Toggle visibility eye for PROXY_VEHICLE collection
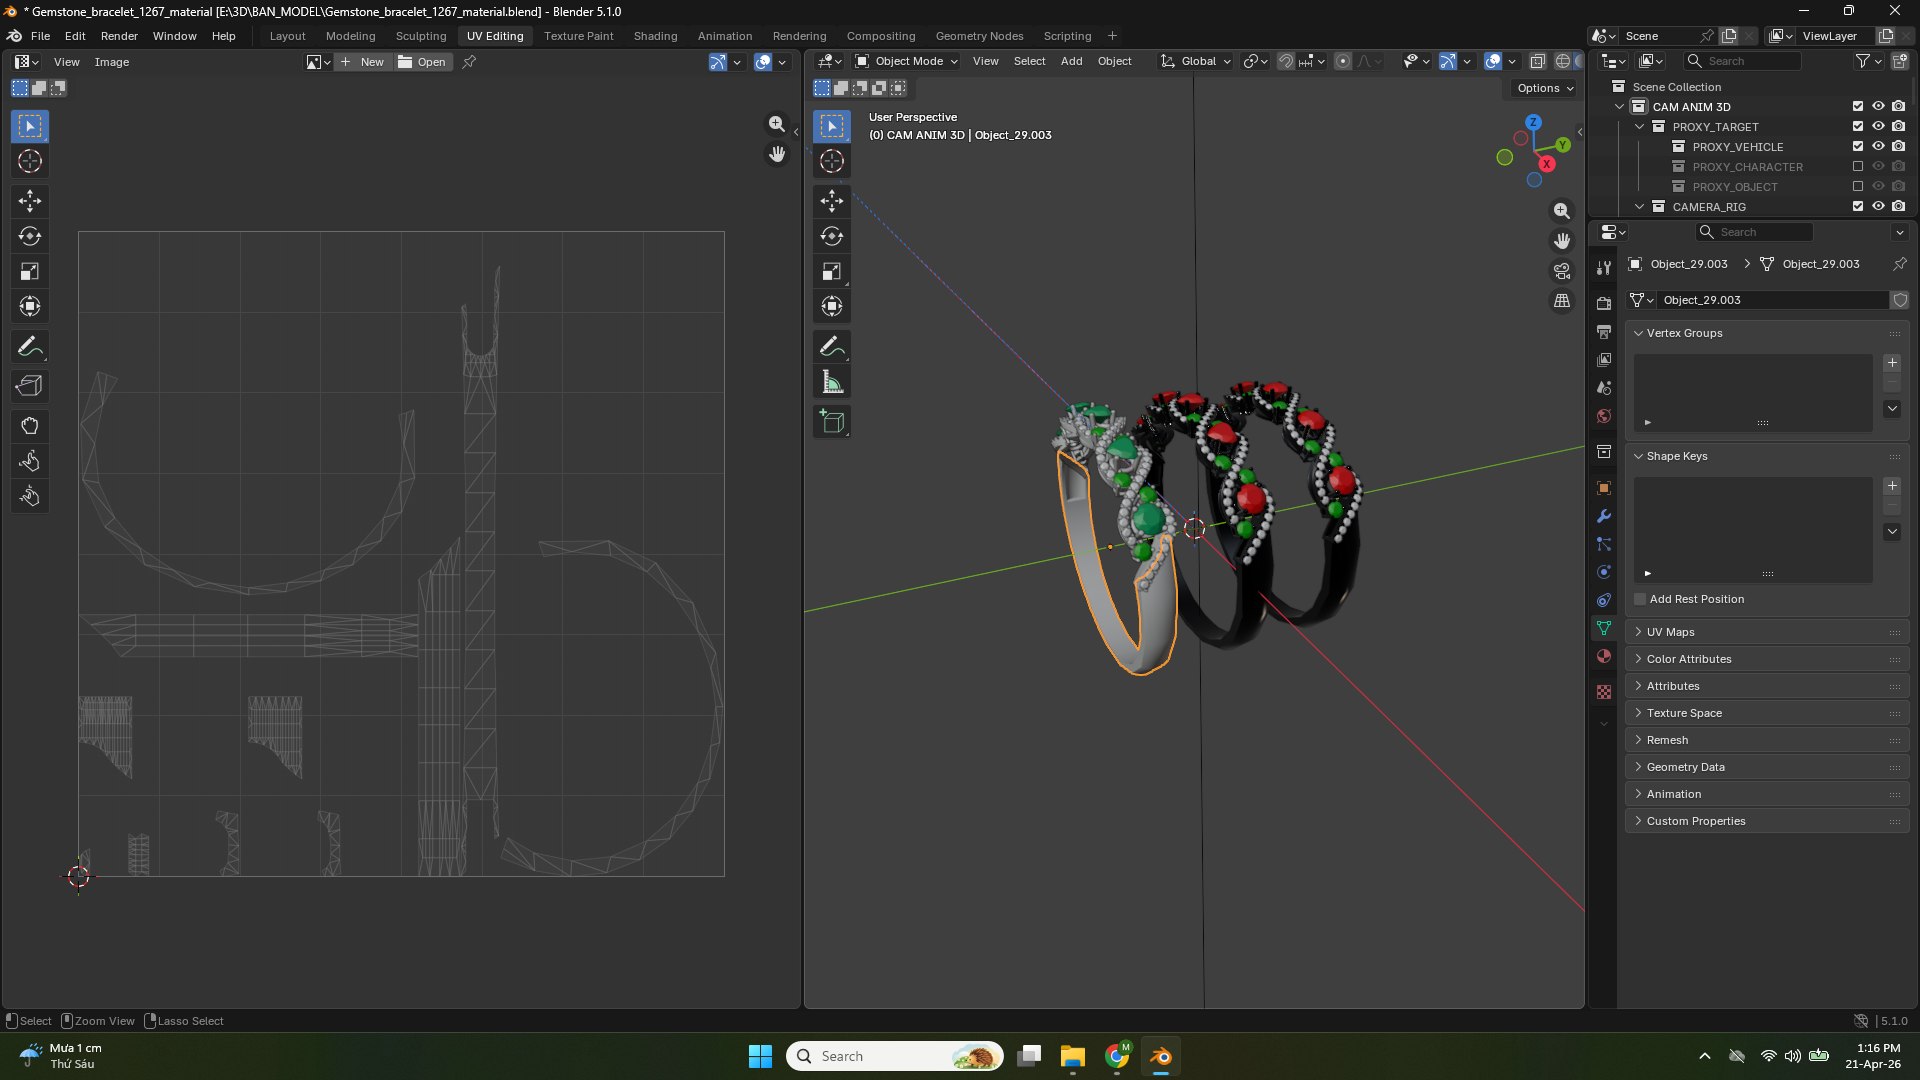This screenshot has width=1920, height=1080. click(x=1878, y=146)
